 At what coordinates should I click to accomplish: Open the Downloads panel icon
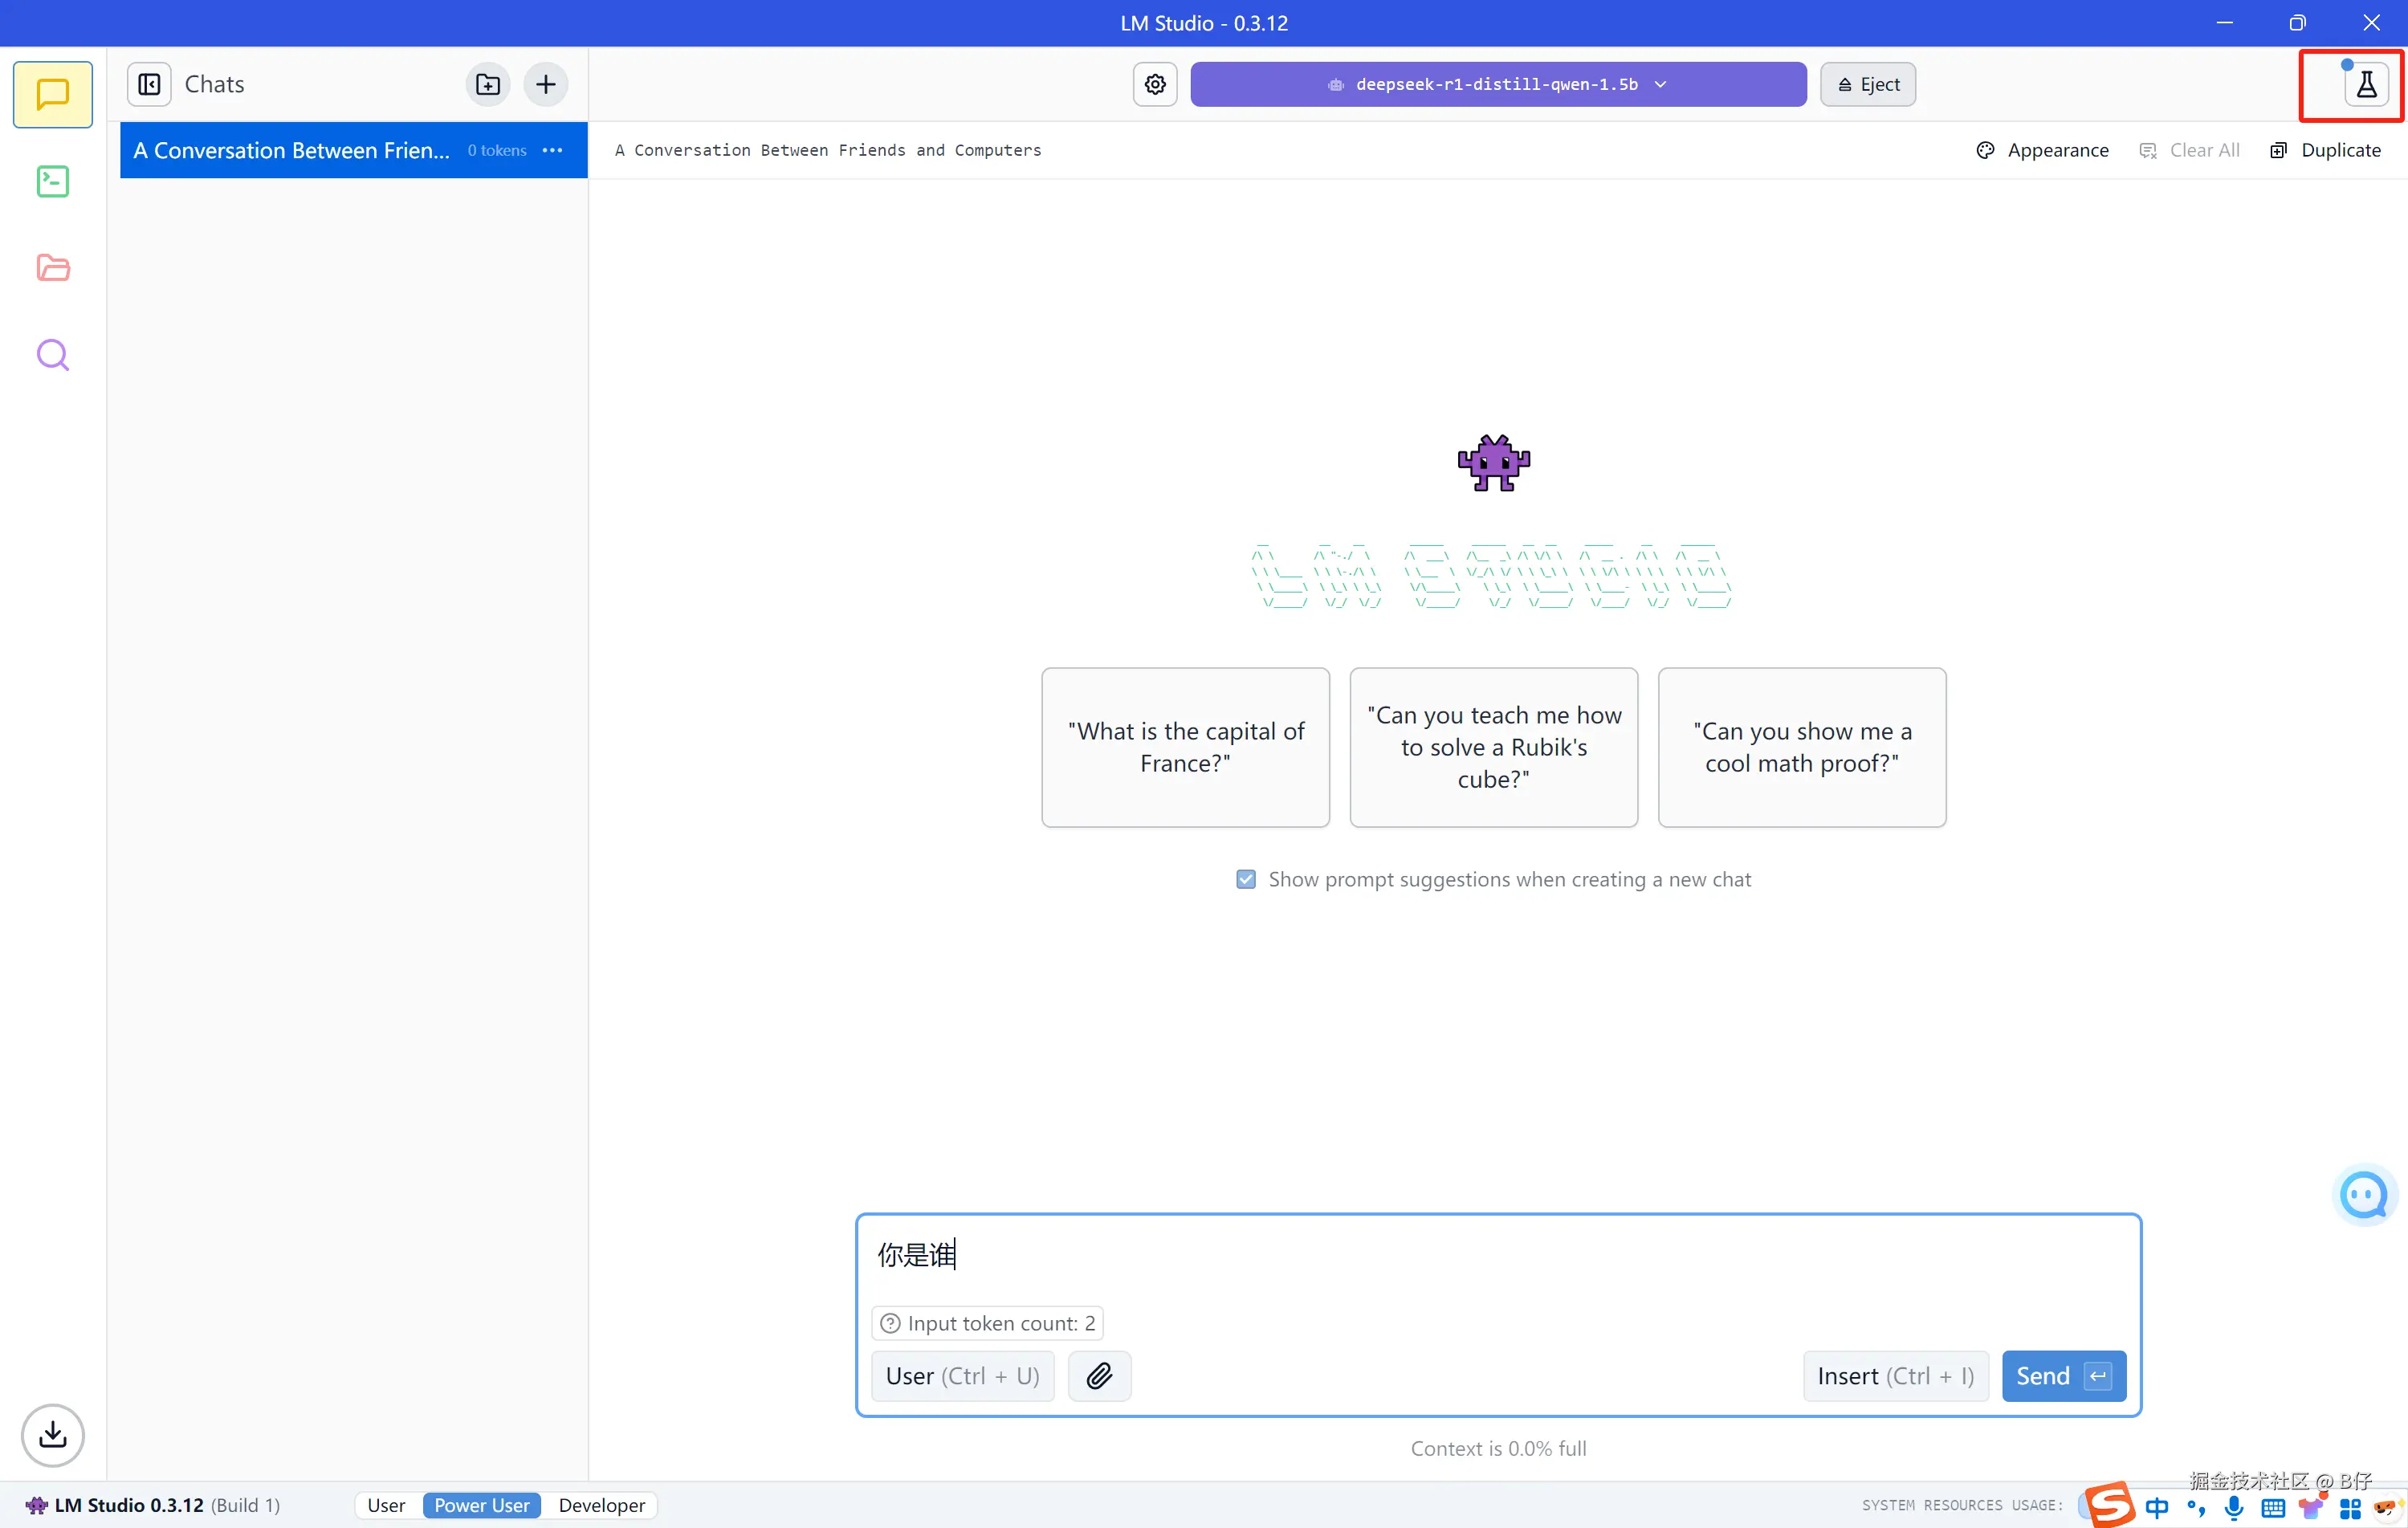(52, 1435)
